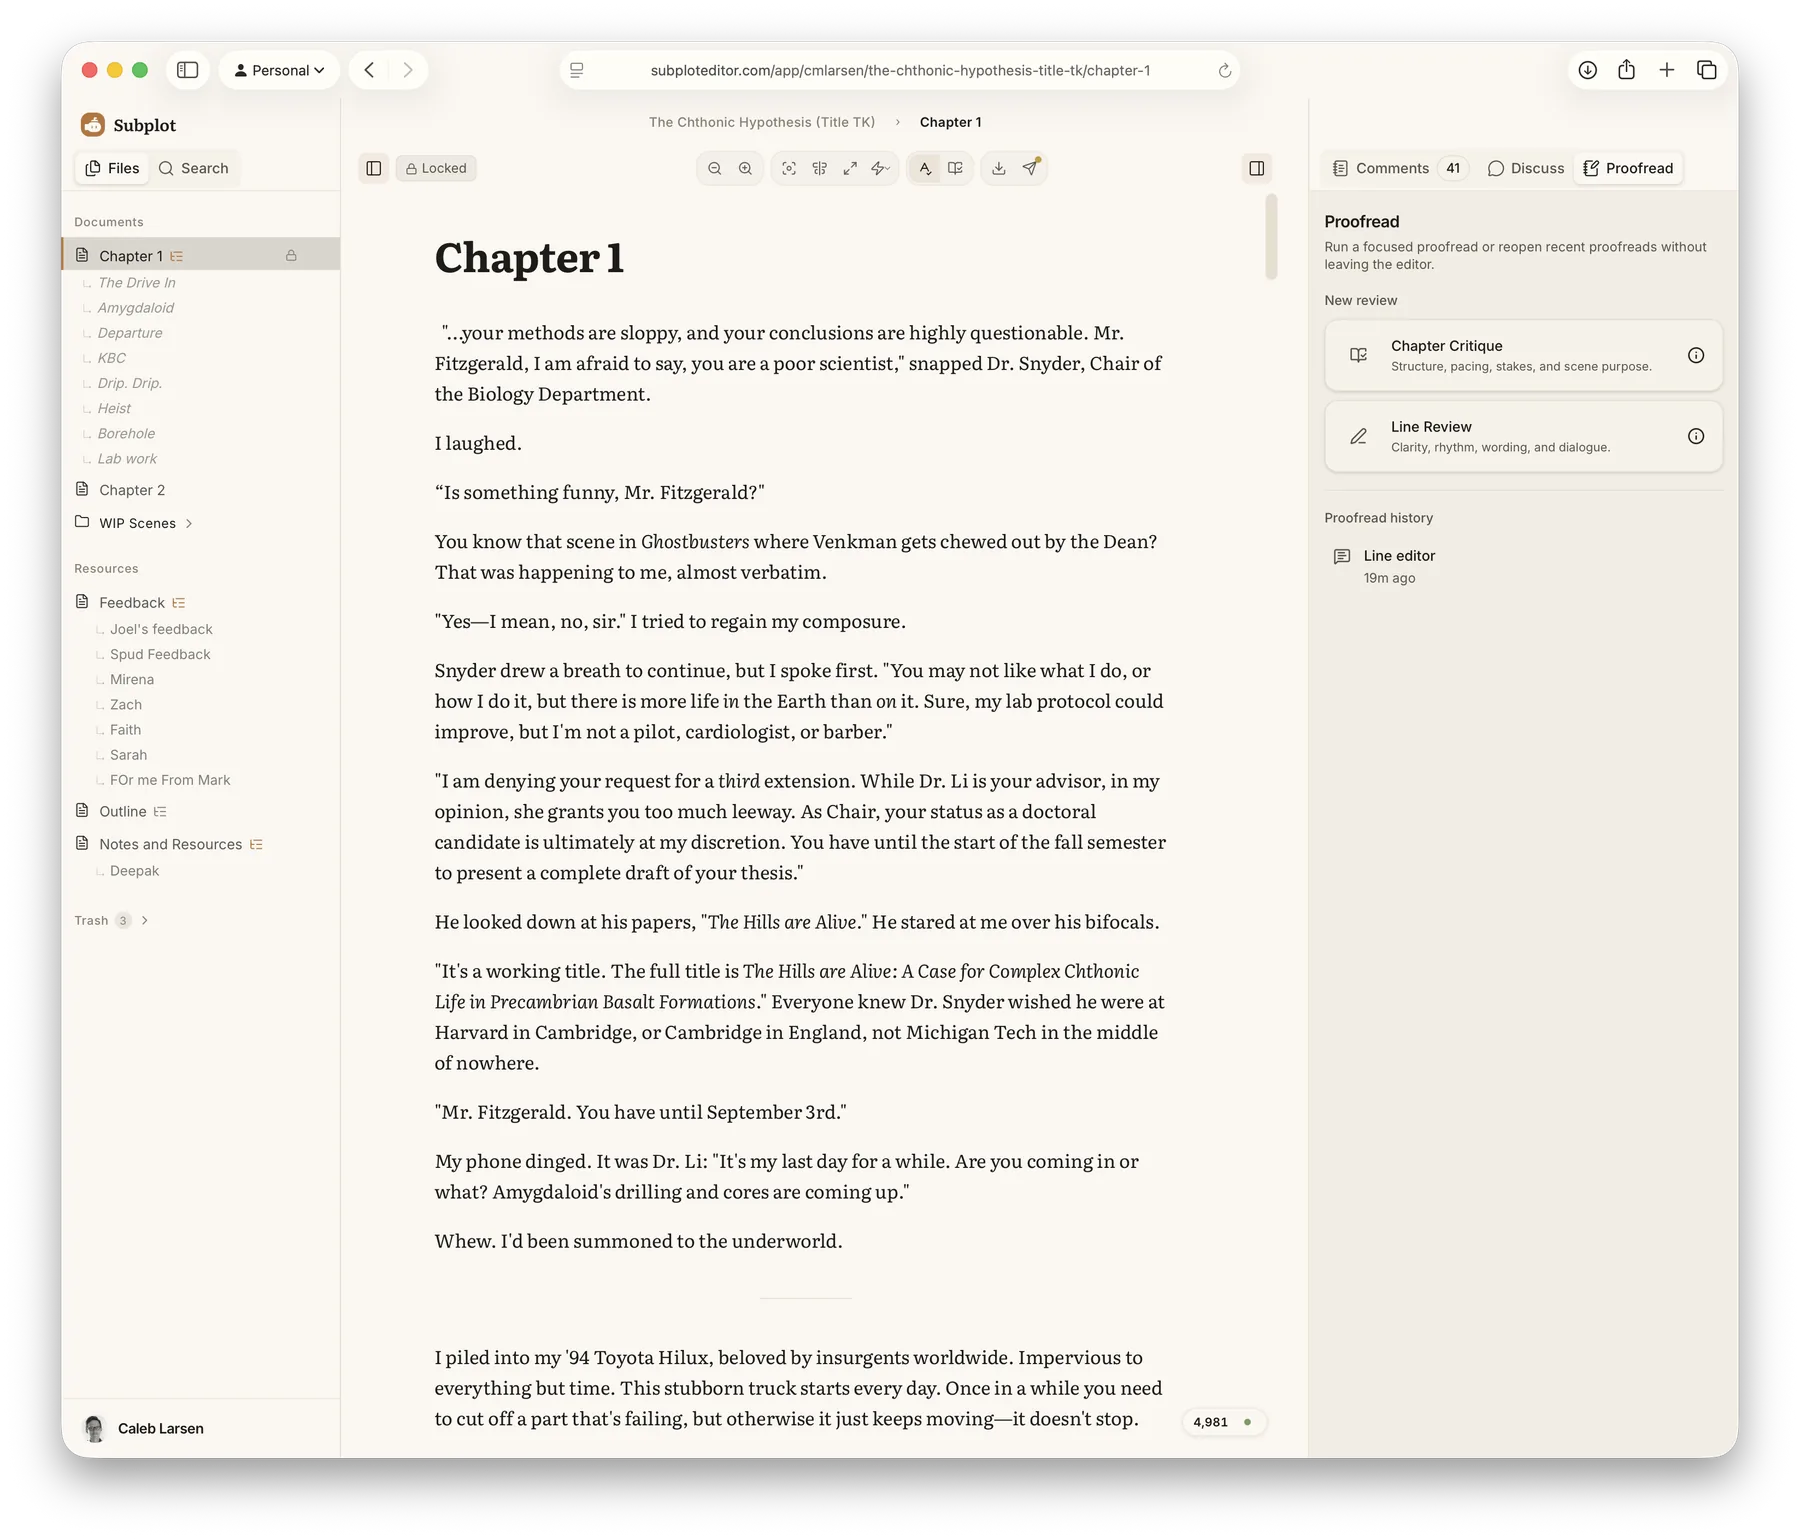Image resolution: width=1800 pixels, height=1539 pixels.
Task: Click the download export icon
Action: [x=999, y=168]
